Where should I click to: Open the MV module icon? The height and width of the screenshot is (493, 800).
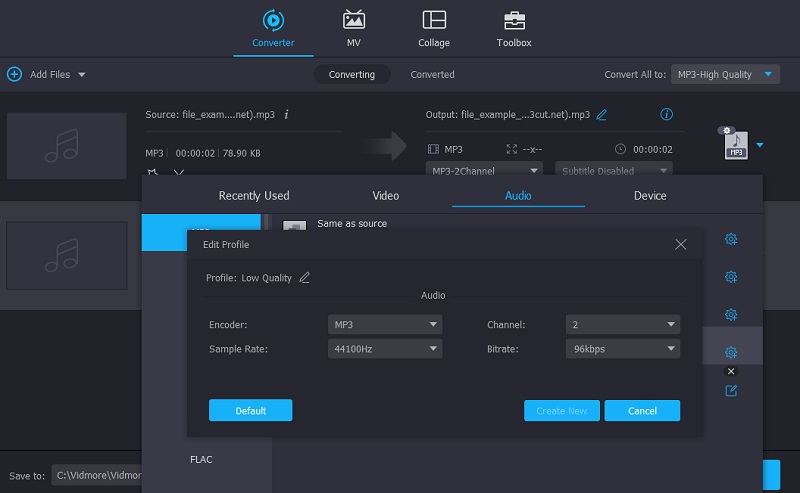(354, 21)
